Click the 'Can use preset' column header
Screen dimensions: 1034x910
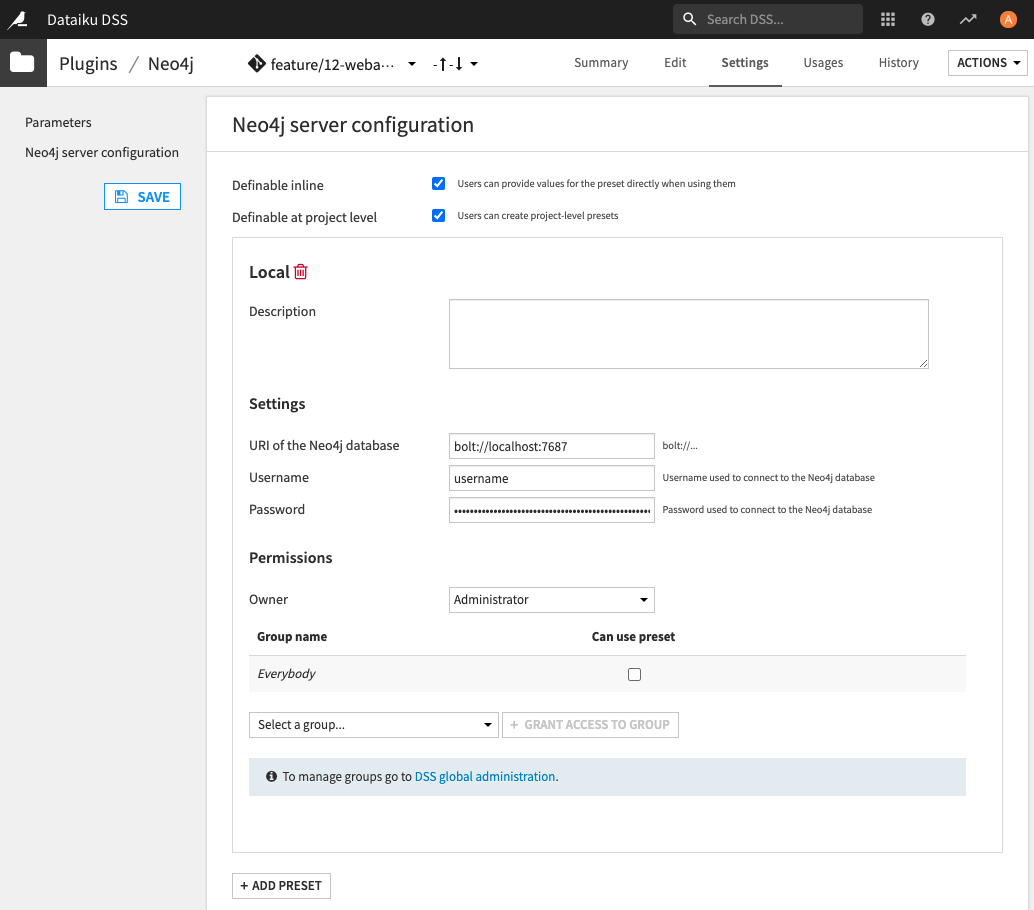coord(633,636)
